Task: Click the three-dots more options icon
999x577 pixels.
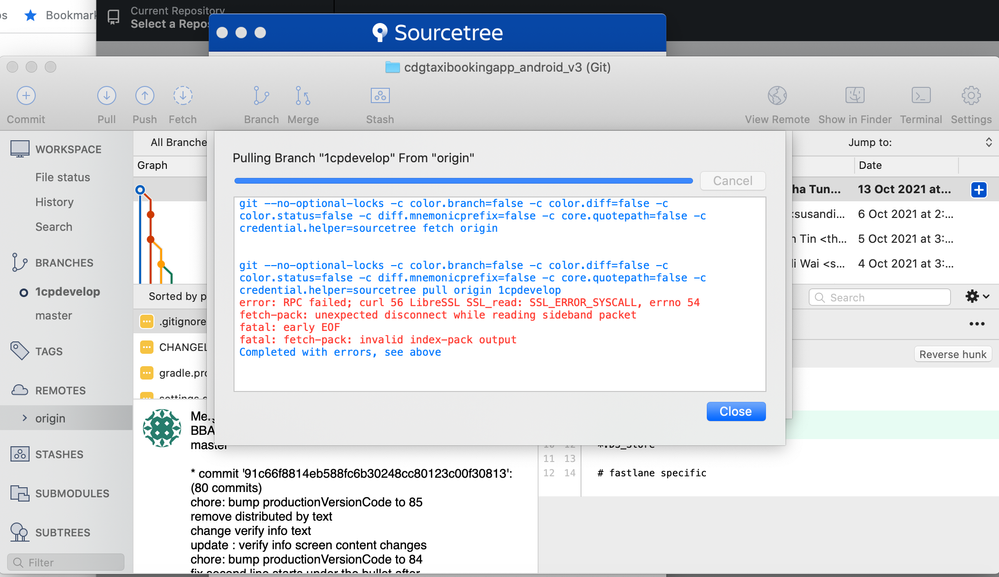Action: [x=977, y=324]
